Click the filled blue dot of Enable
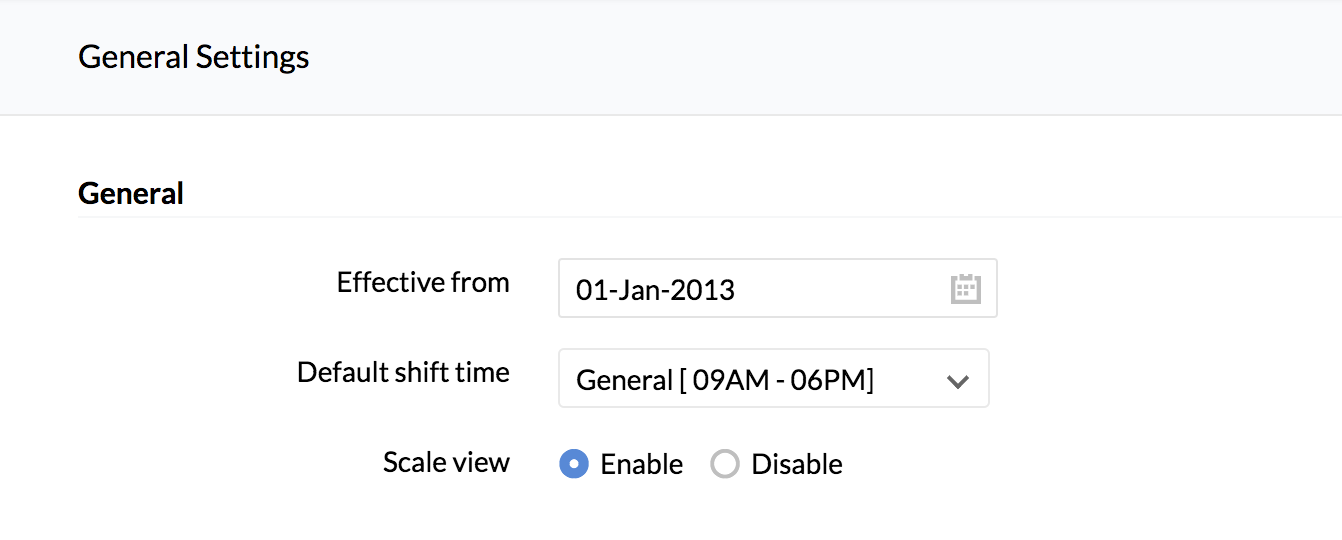This screenshot has width=1342, height=540. tap(573, 464)
